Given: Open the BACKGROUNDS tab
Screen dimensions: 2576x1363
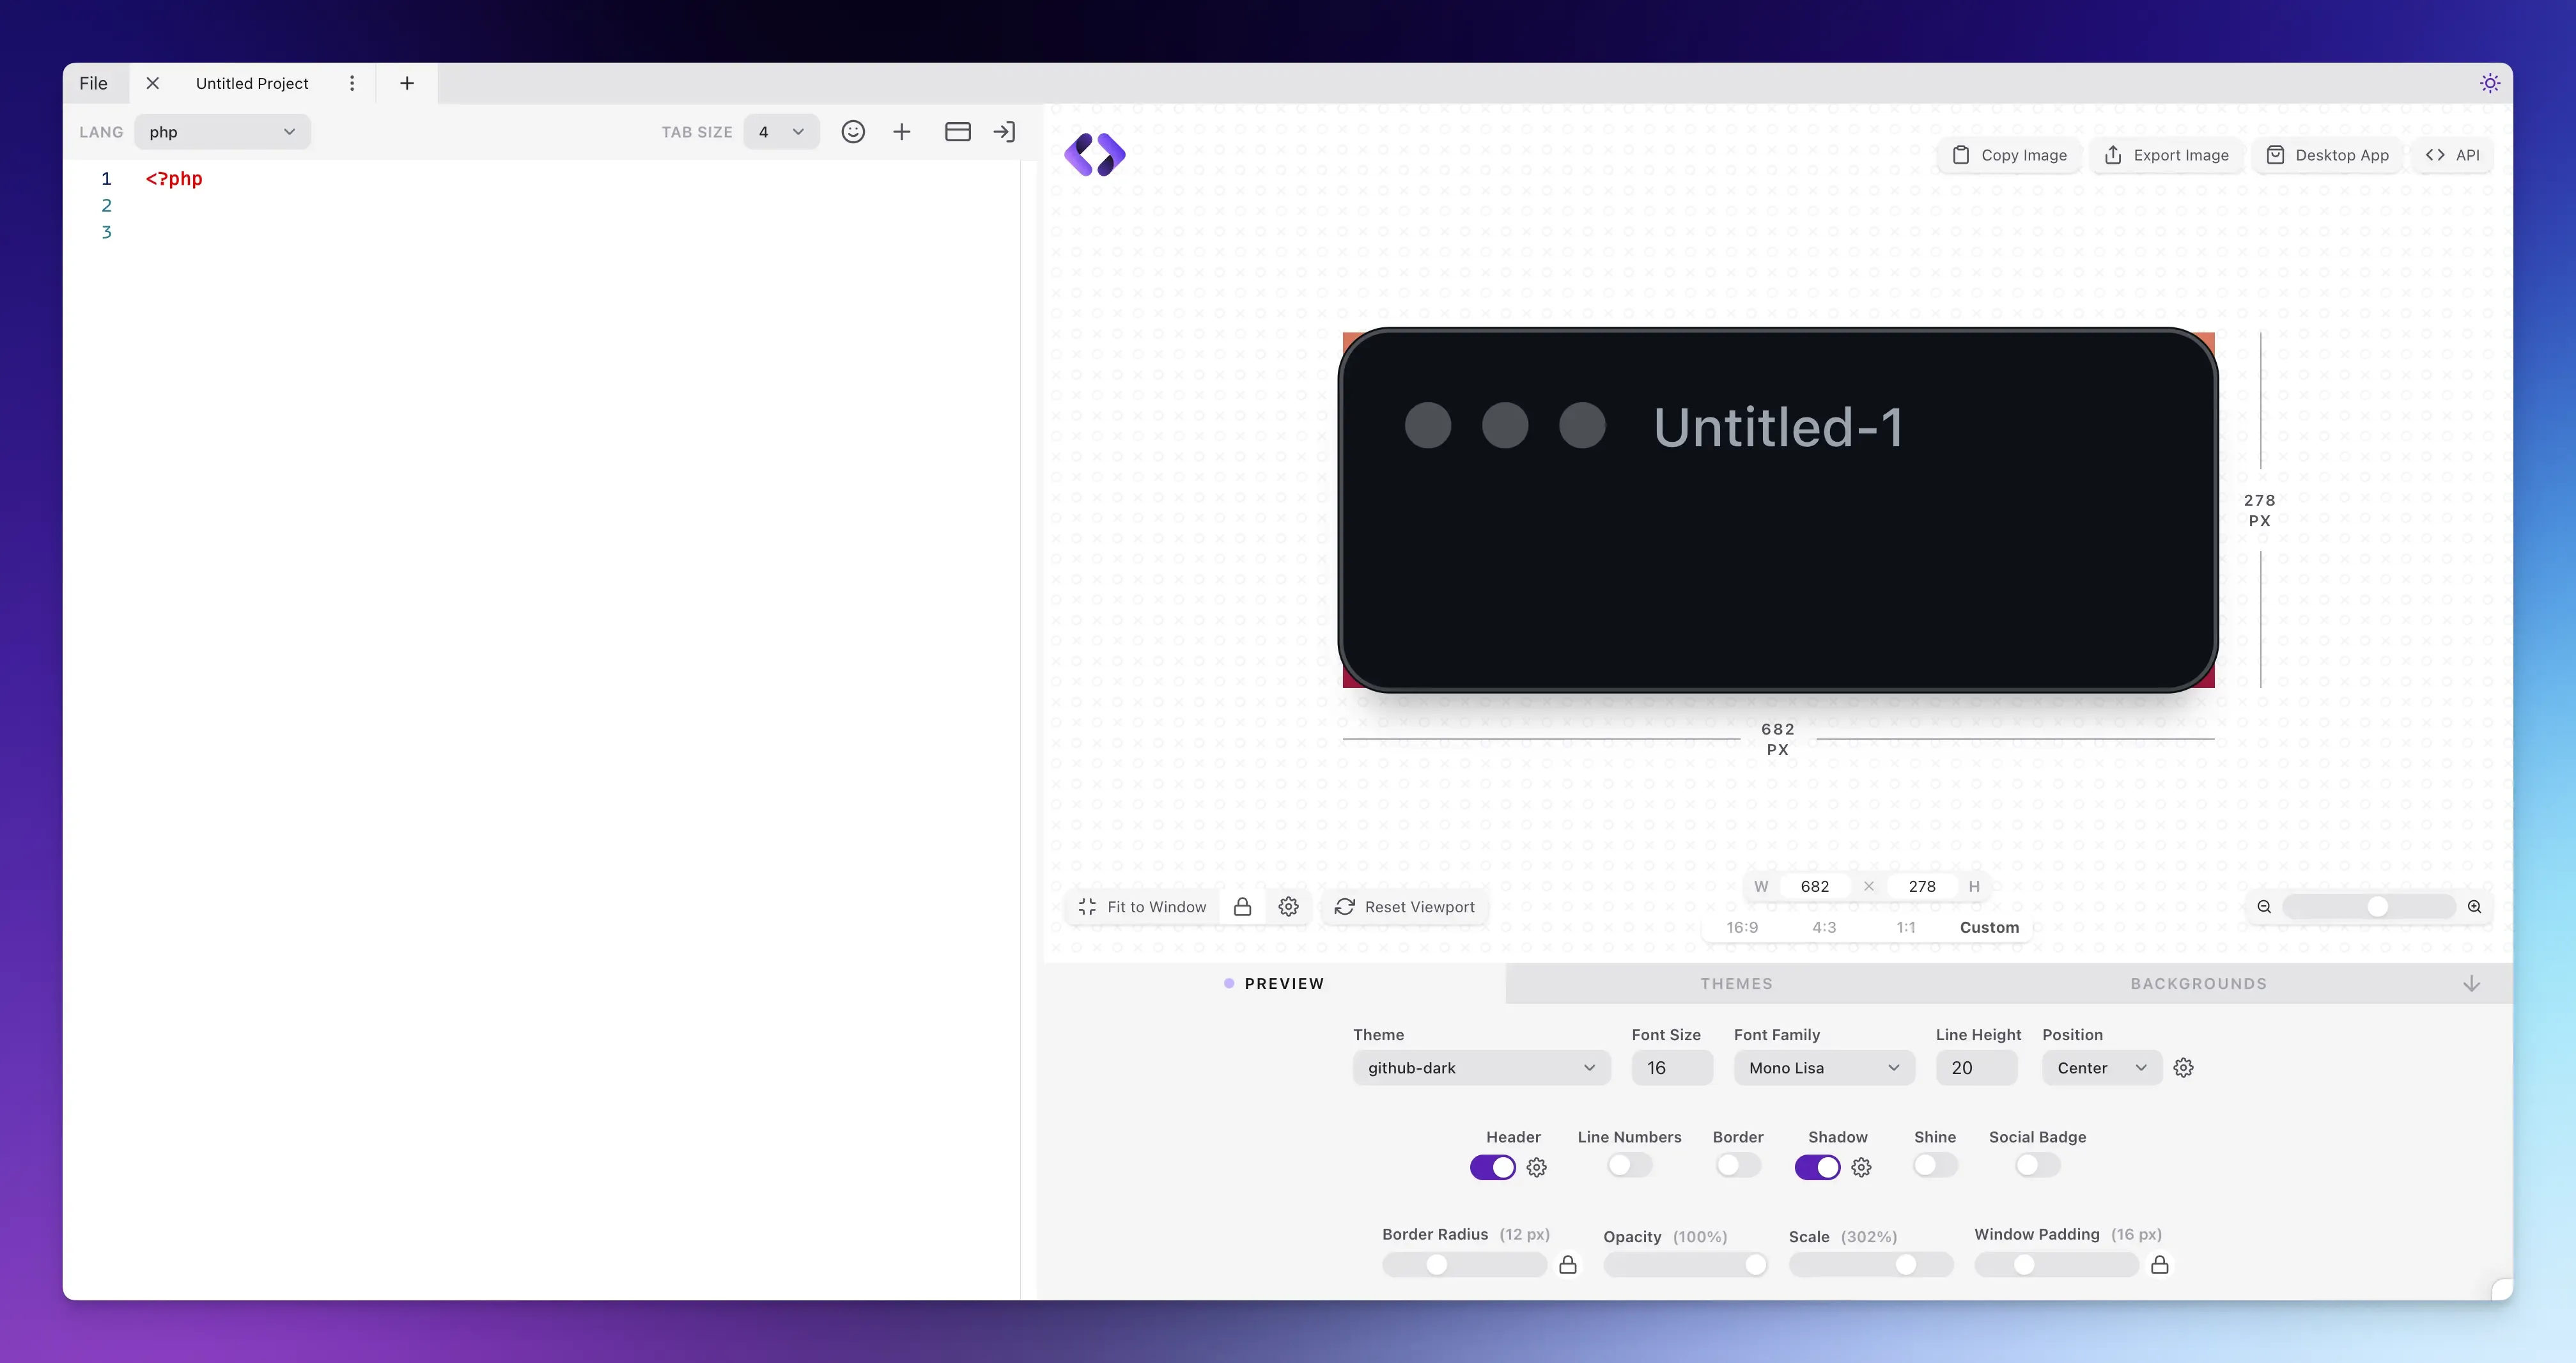Looking at the screenshot, I should pos(2198,984).
